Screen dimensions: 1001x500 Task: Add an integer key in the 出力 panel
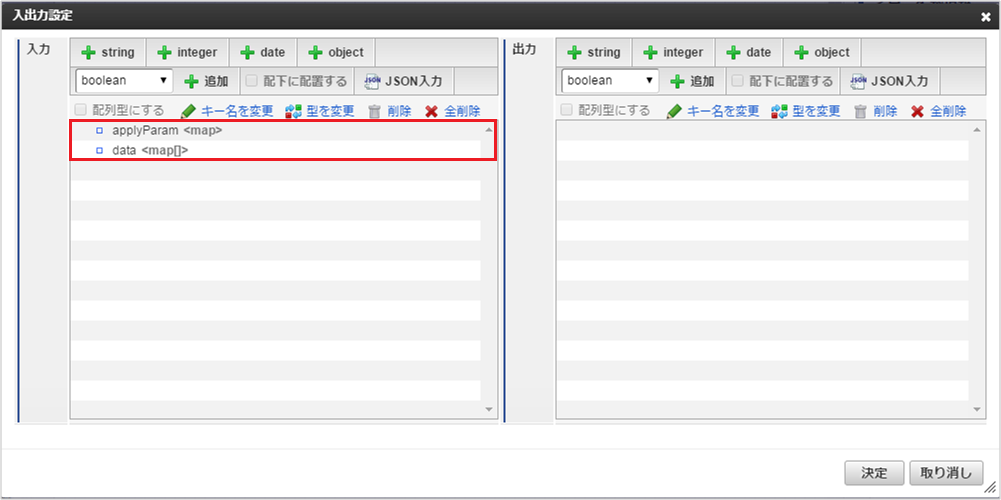pos(674,52)
